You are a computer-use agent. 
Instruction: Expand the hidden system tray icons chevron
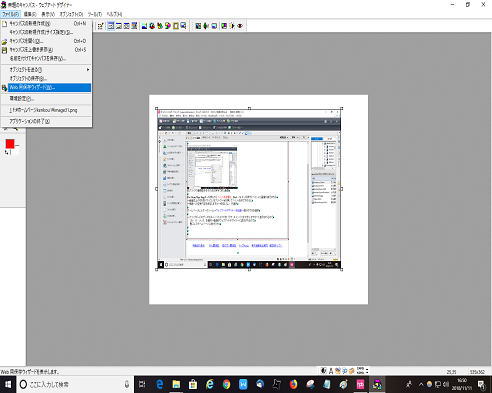tap(421, 385)
